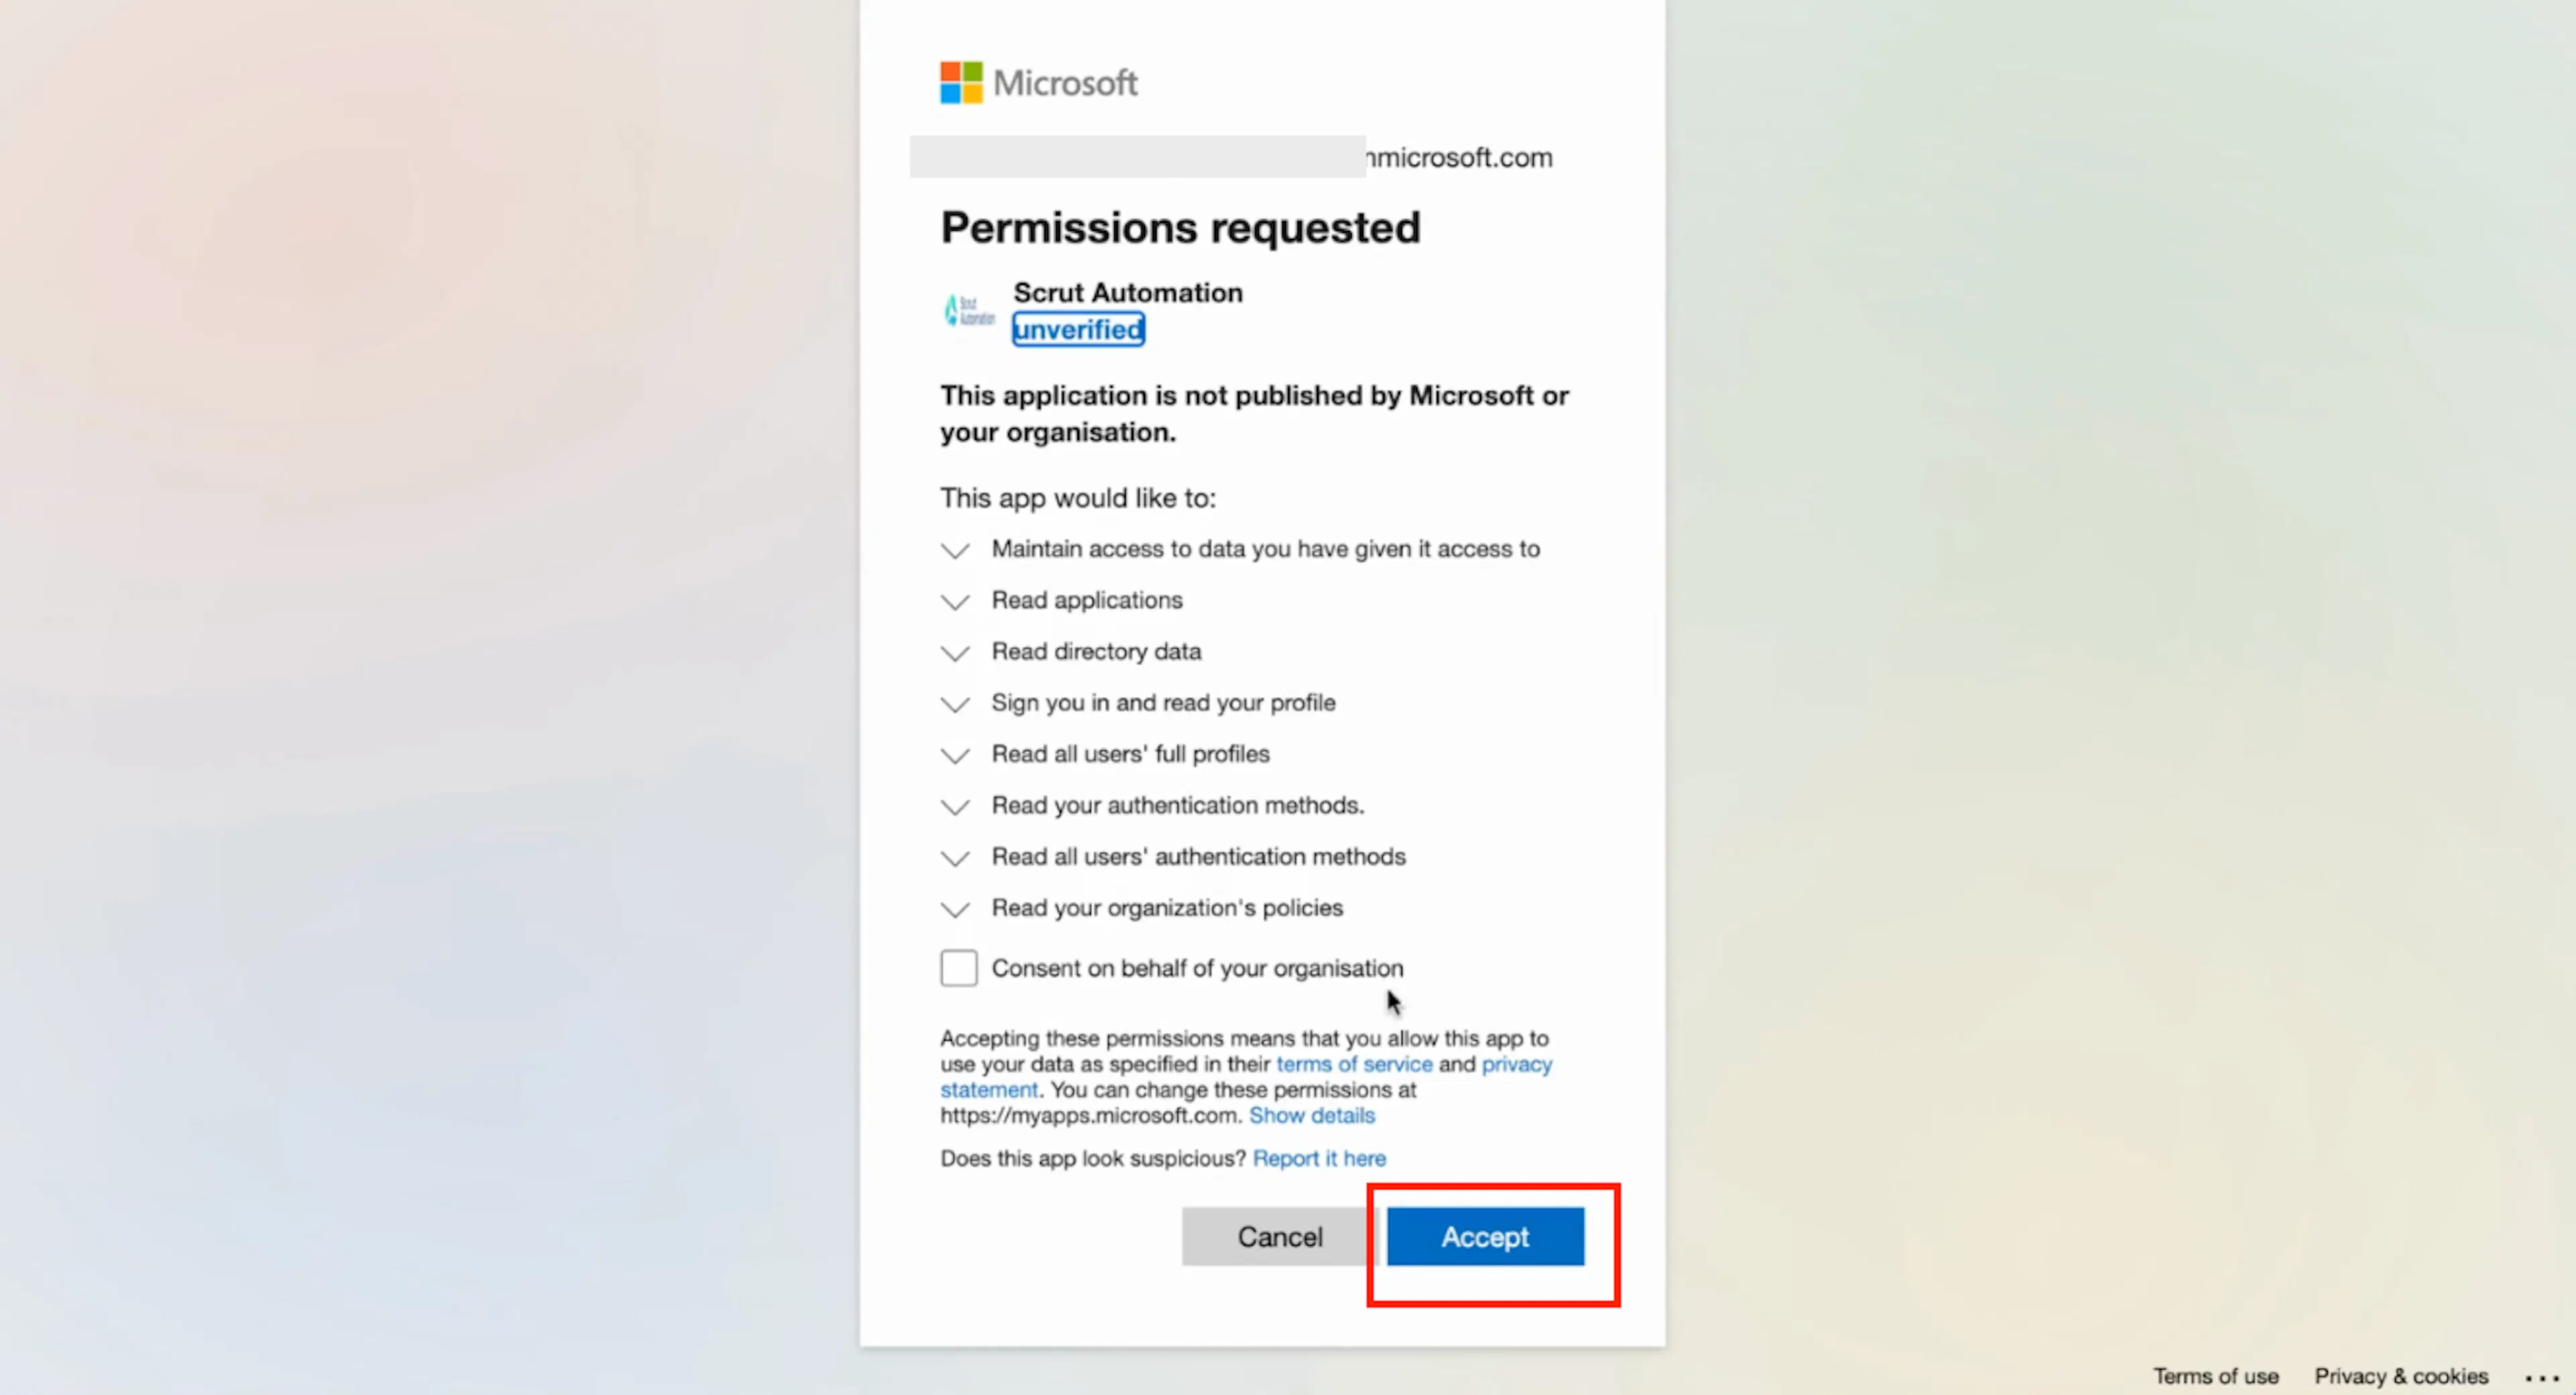Click Report it here link
The image size is (2576, 1395).
1319,1158
